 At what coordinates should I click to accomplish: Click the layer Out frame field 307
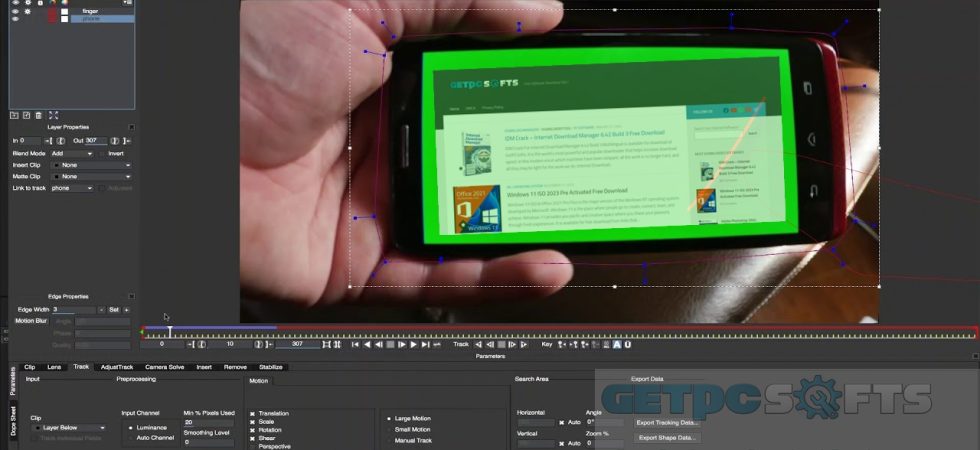pos(96,141)
